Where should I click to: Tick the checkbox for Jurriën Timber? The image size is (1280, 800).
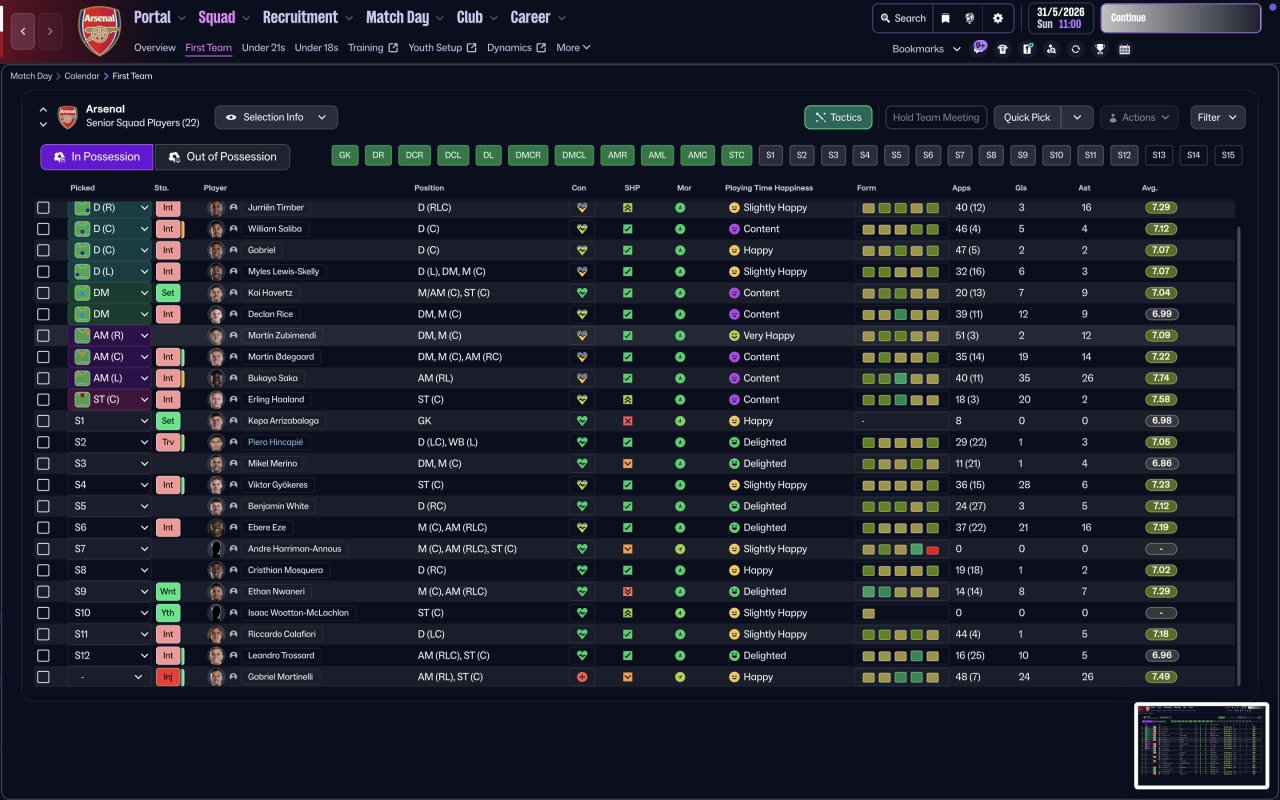pyautogui.click(x=43, y=208)
